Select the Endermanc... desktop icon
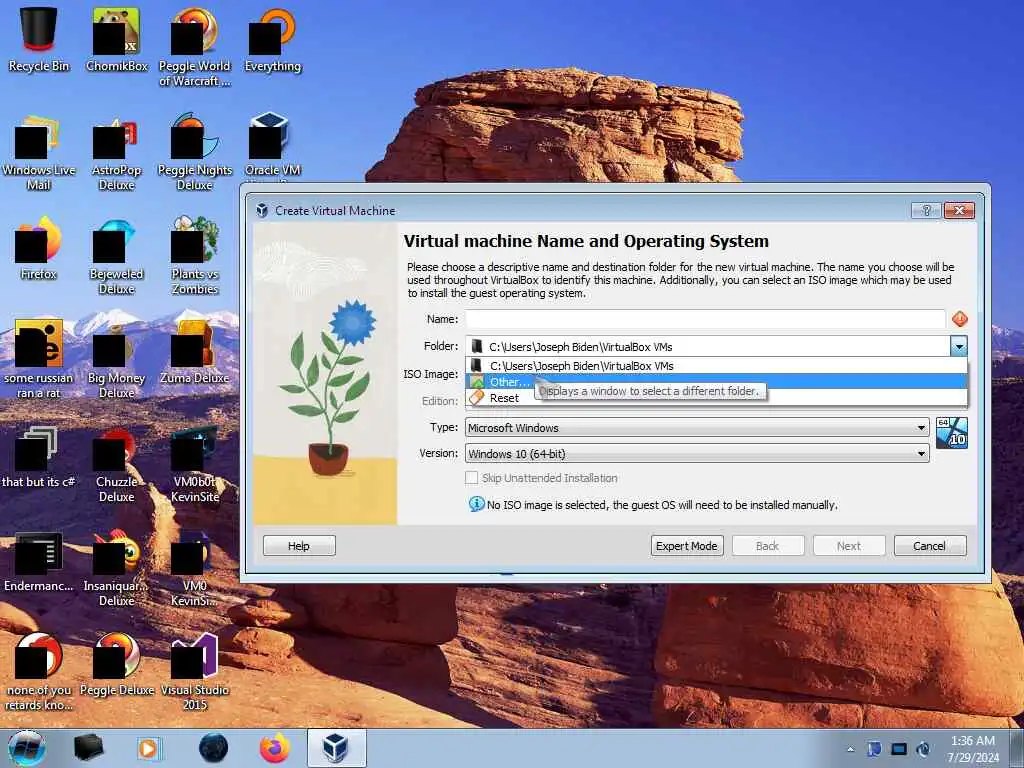Screen dimensions: 1024x768 point(39,562)
